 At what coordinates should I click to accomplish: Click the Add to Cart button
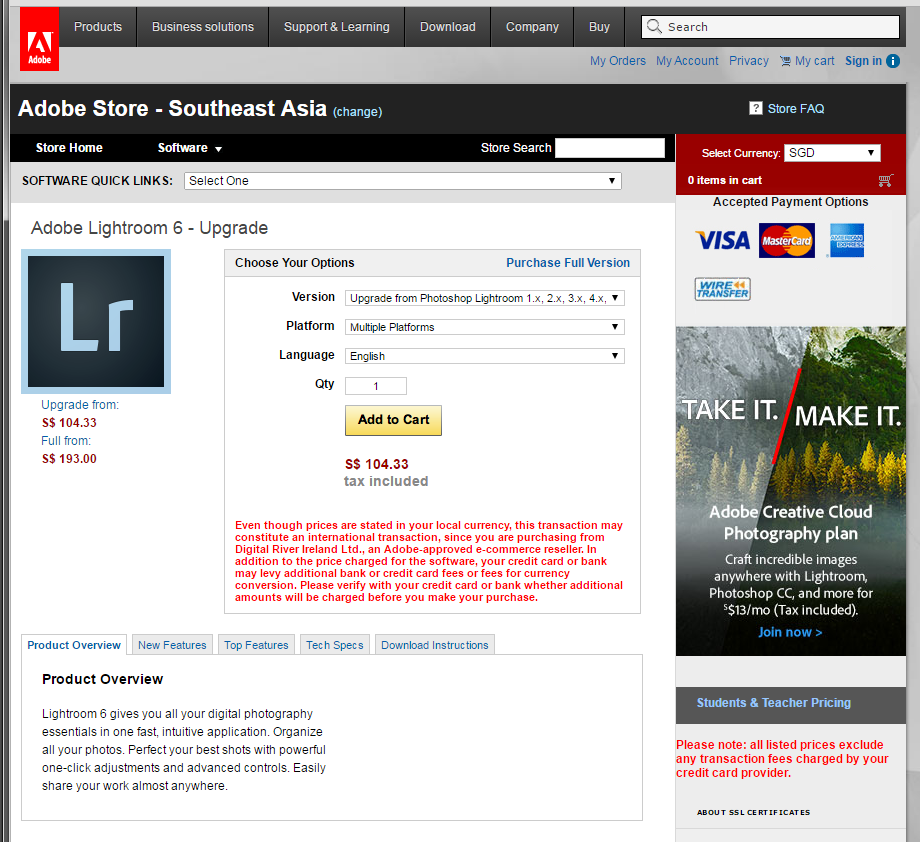point(393,420)
